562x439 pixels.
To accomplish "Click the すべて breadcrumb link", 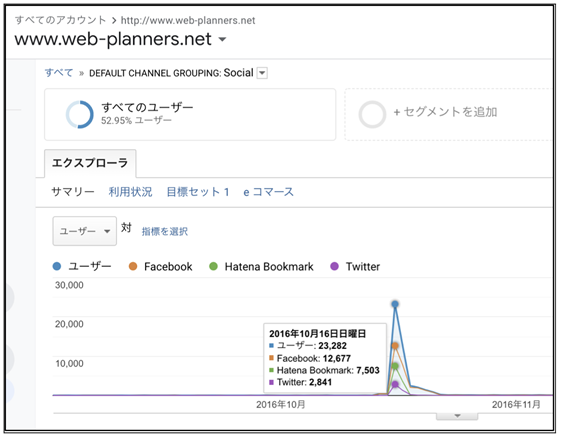I will click(59, 73).
